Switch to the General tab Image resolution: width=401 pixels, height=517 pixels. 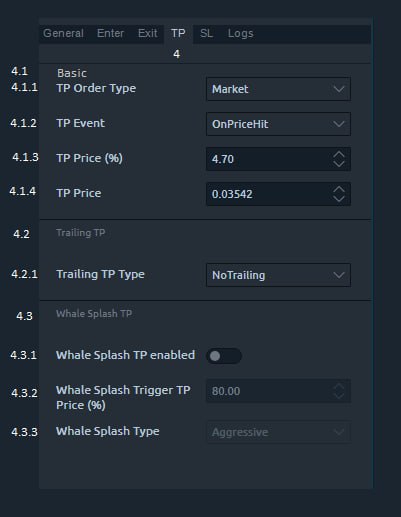[63, 33]
